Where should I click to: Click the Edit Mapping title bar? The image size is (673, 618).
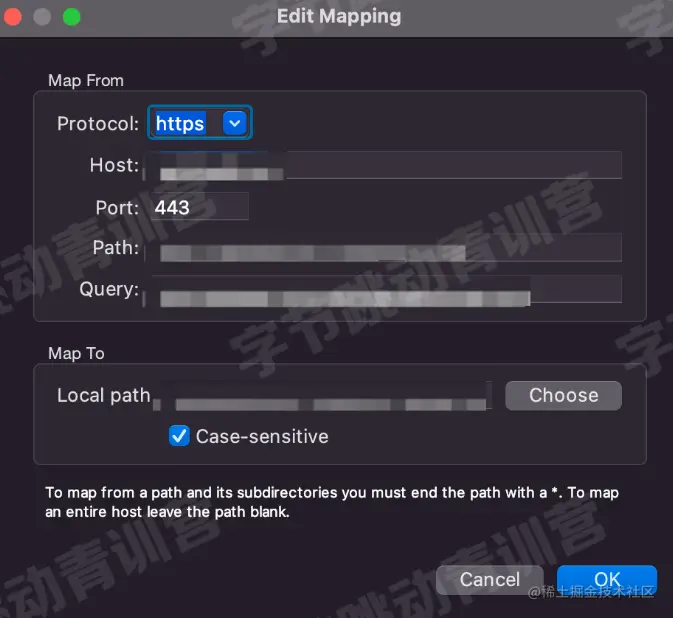pos(339,17)
